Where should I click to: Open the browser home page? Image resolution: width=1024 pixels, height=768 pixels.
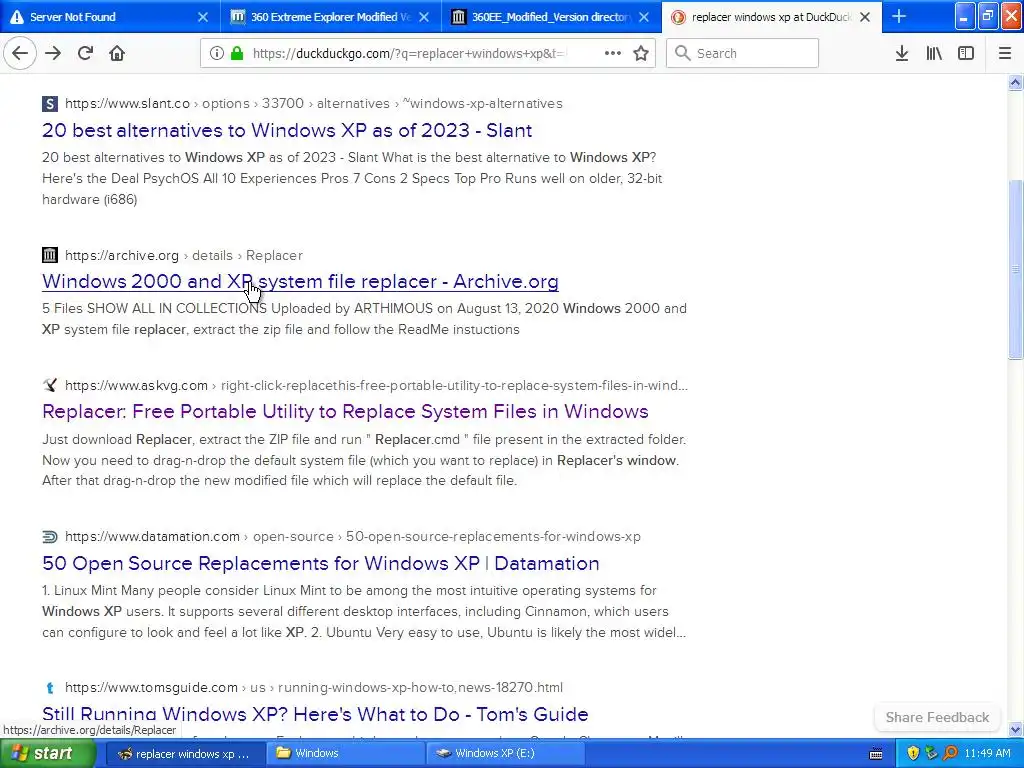point(117,53)
